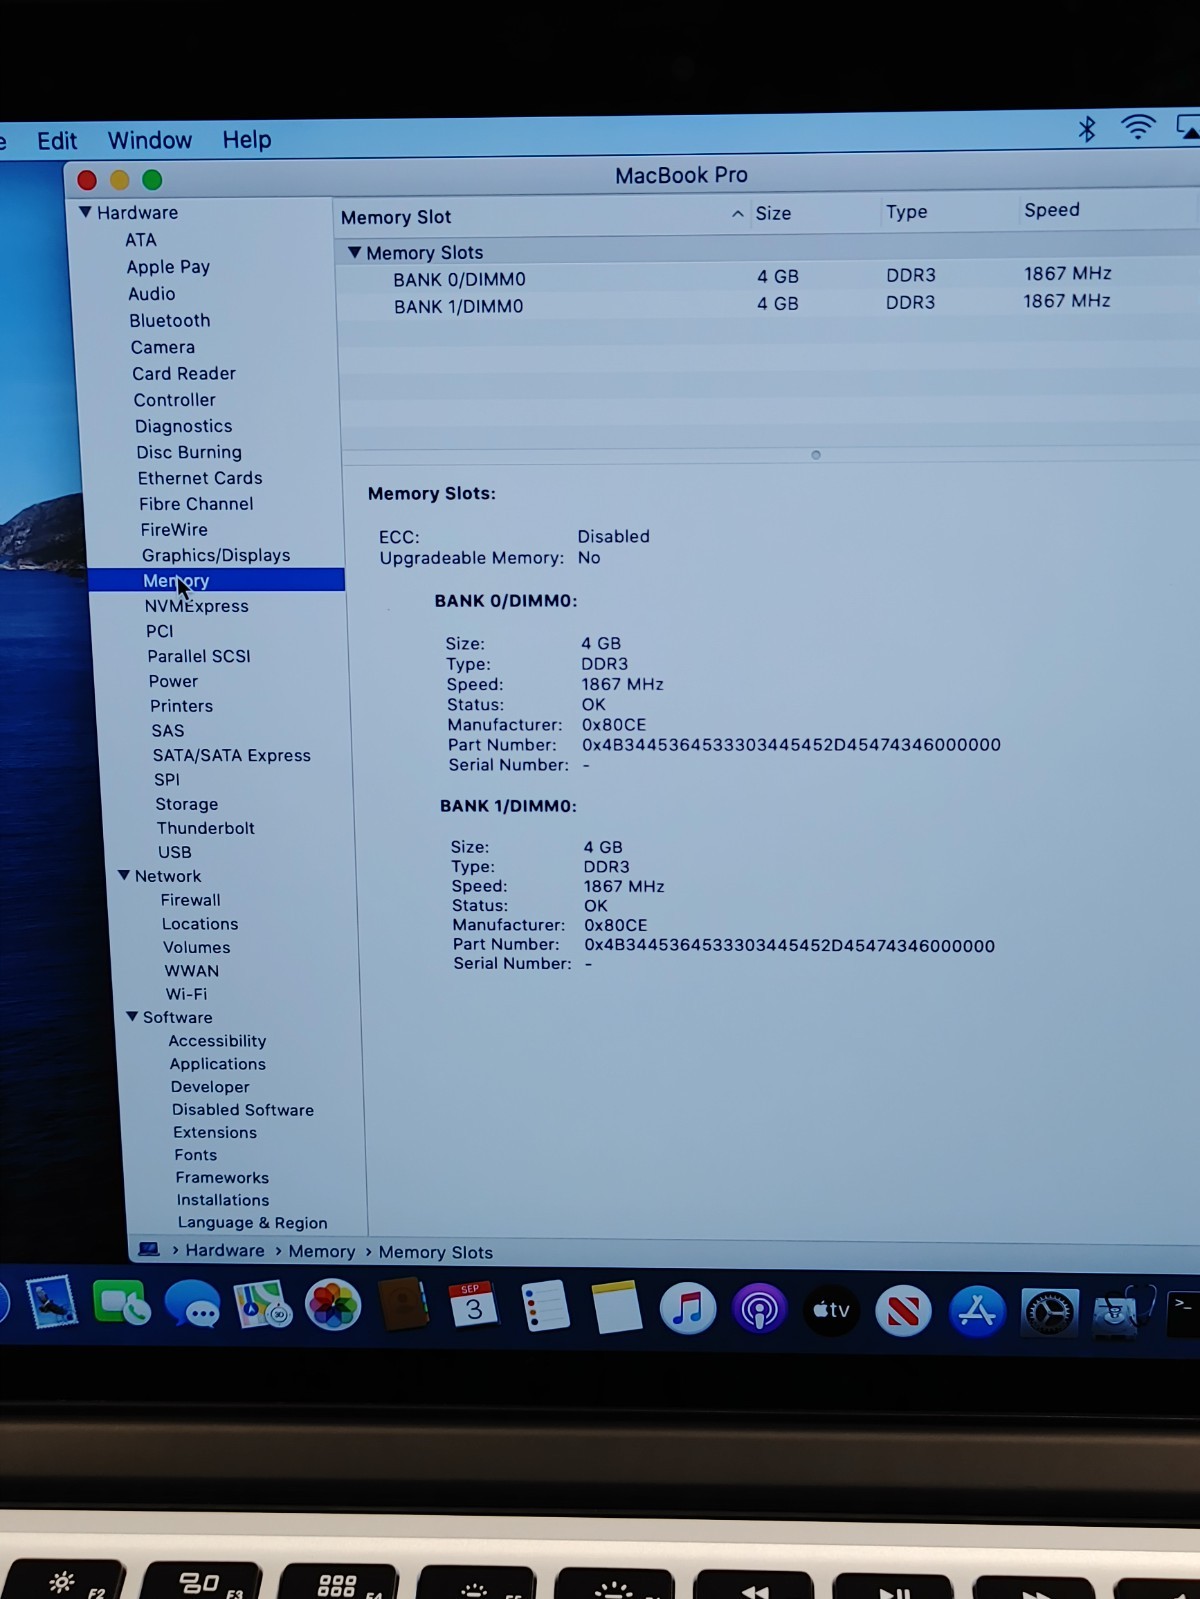Image resolution: width=1200 pixels, height=1599 pixels.
Task: Launch Messages from the Dock
Action: click(192, 1304)
